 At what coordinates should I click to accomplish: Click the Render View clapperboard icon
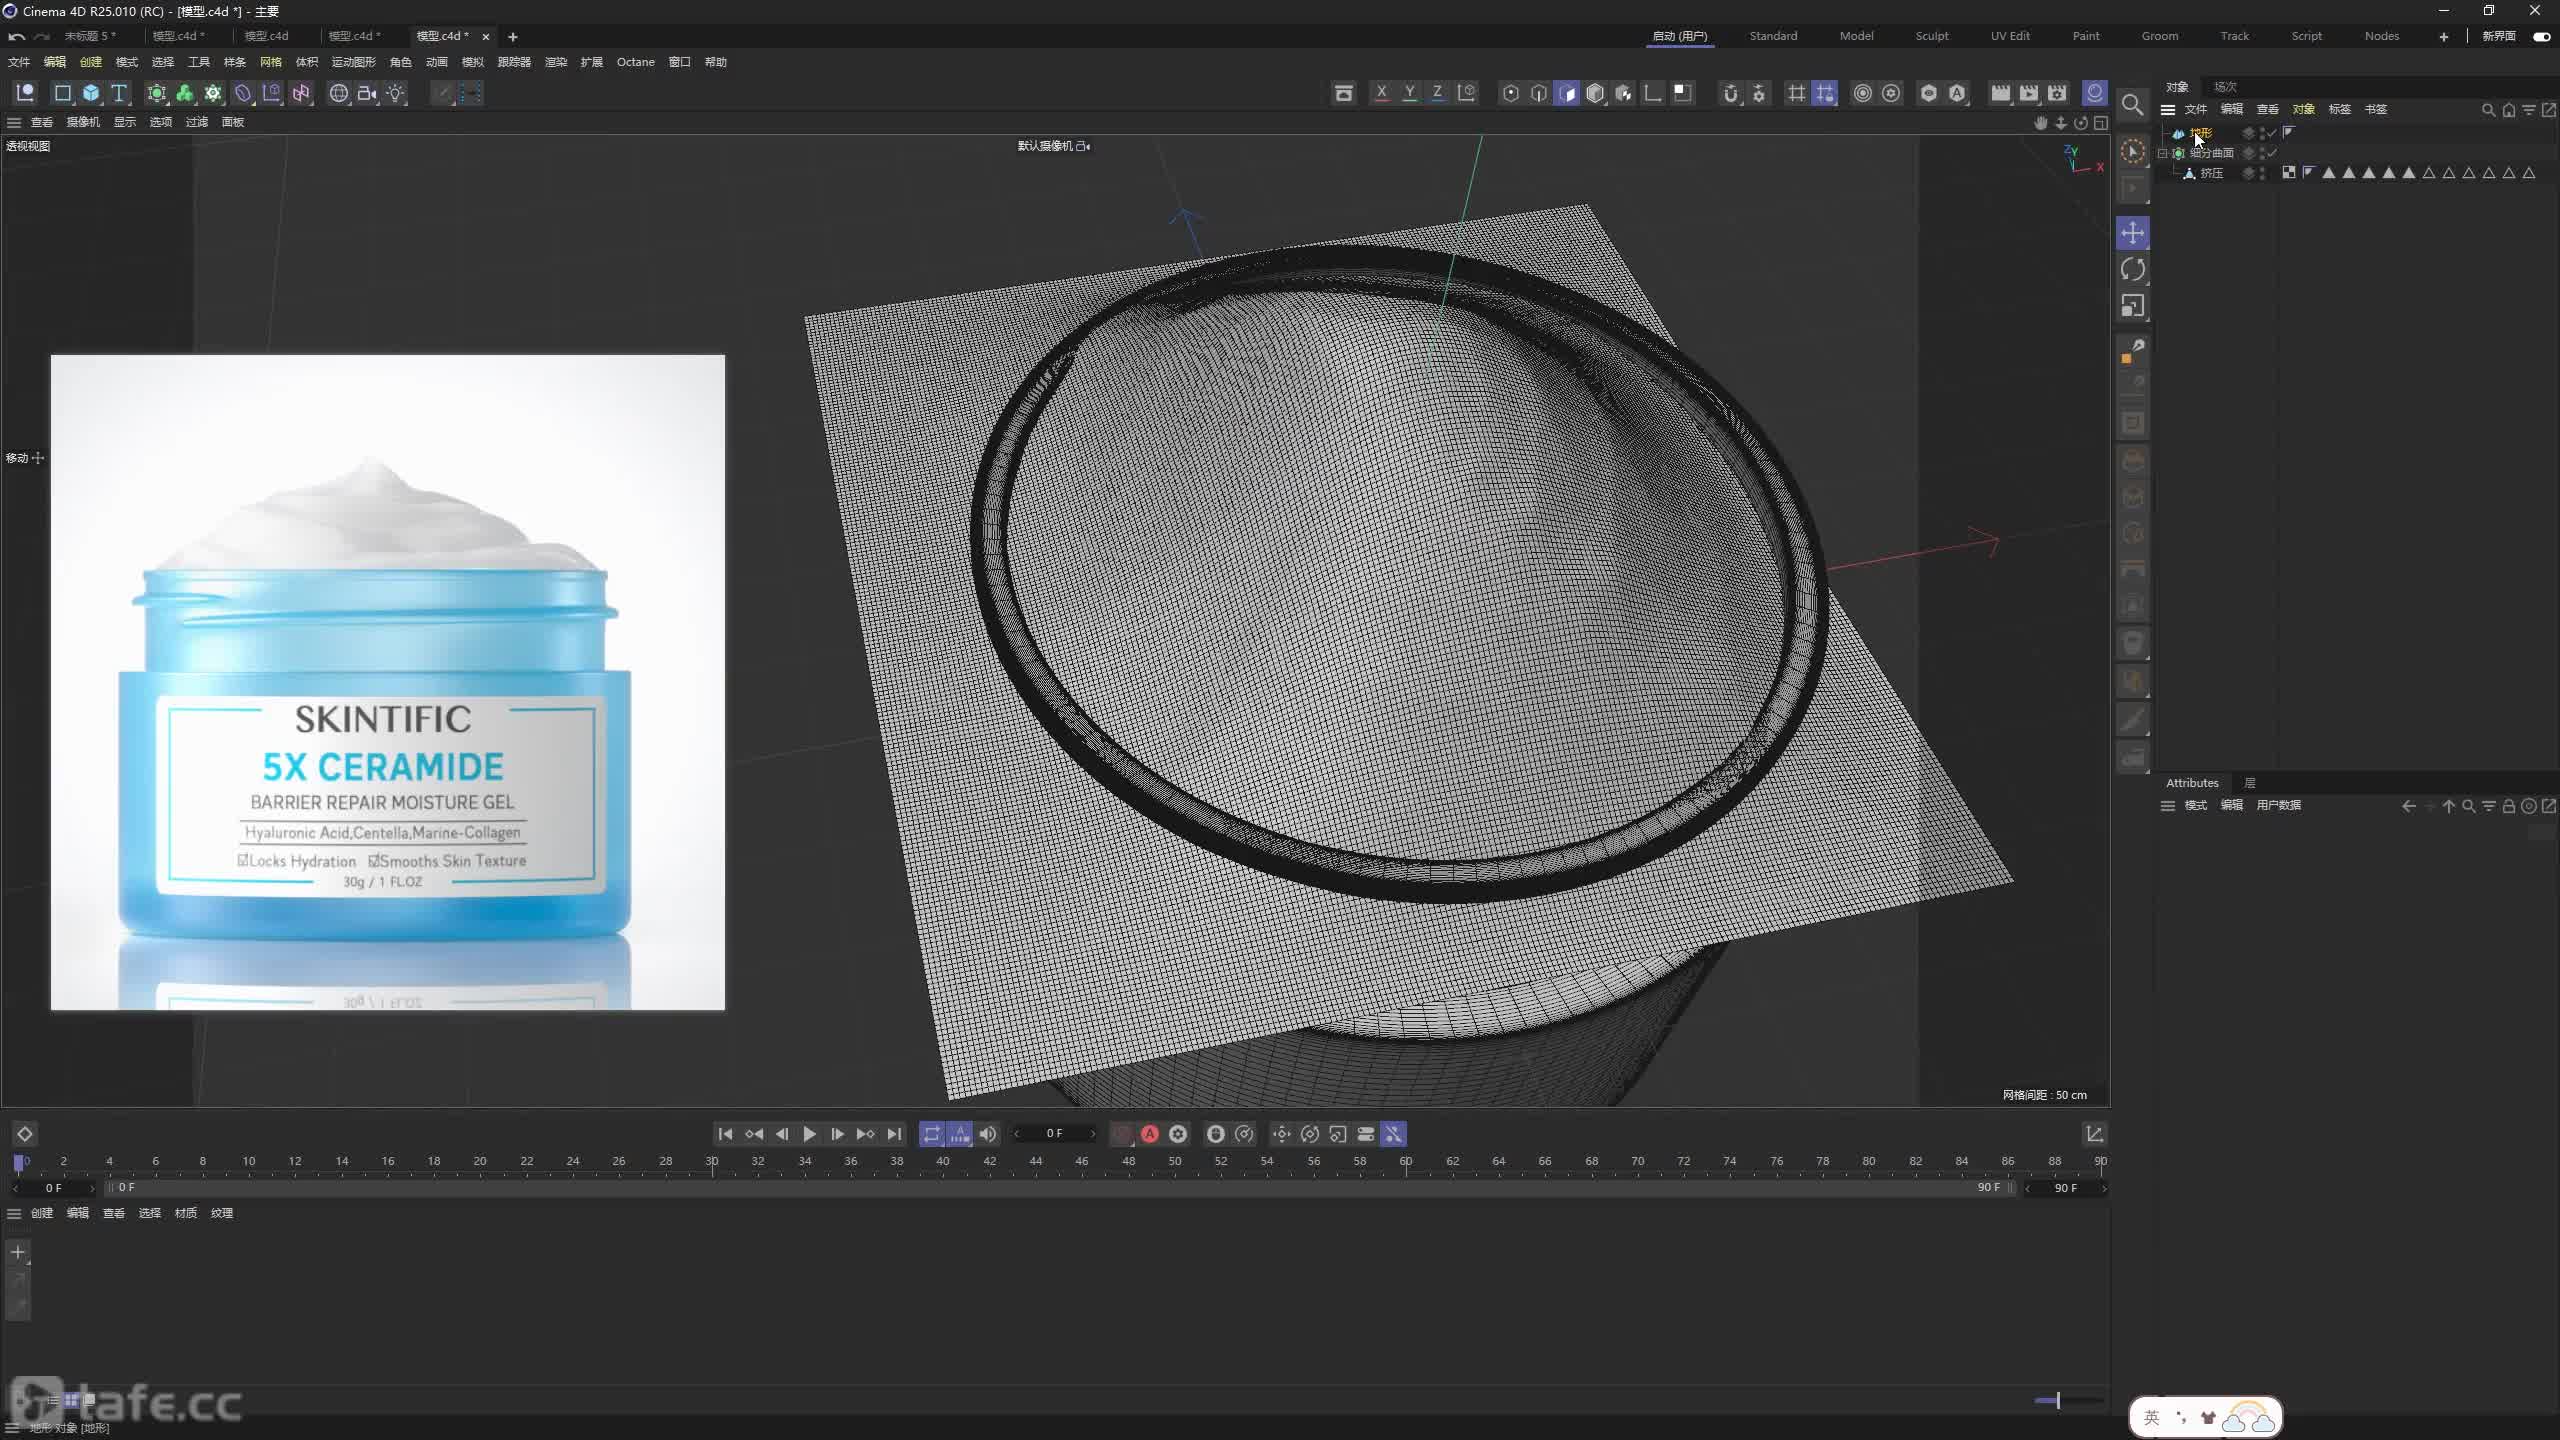click(2000, 93)
